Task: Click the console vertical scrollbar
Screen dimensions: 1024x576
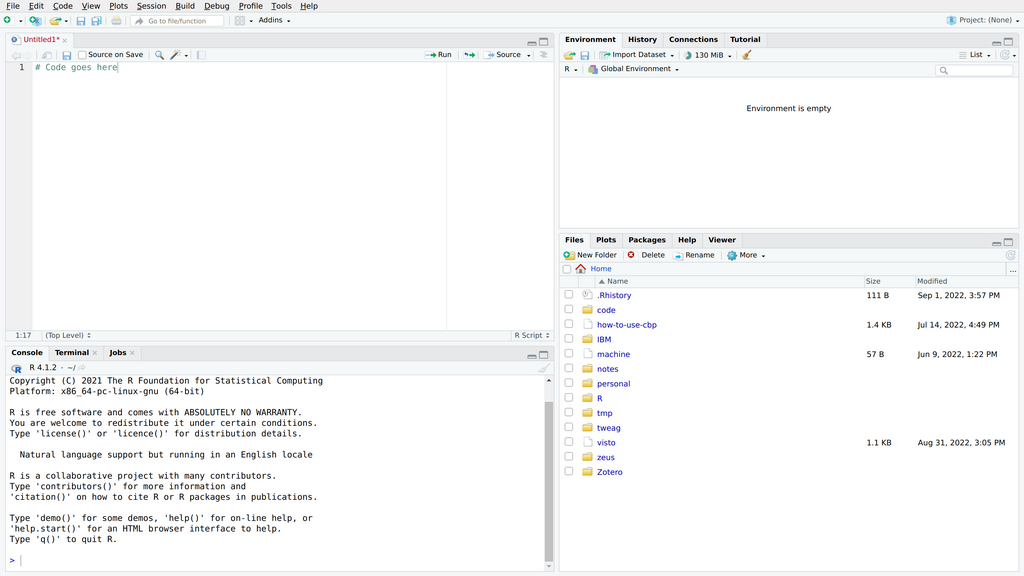Action: [548, 480]
